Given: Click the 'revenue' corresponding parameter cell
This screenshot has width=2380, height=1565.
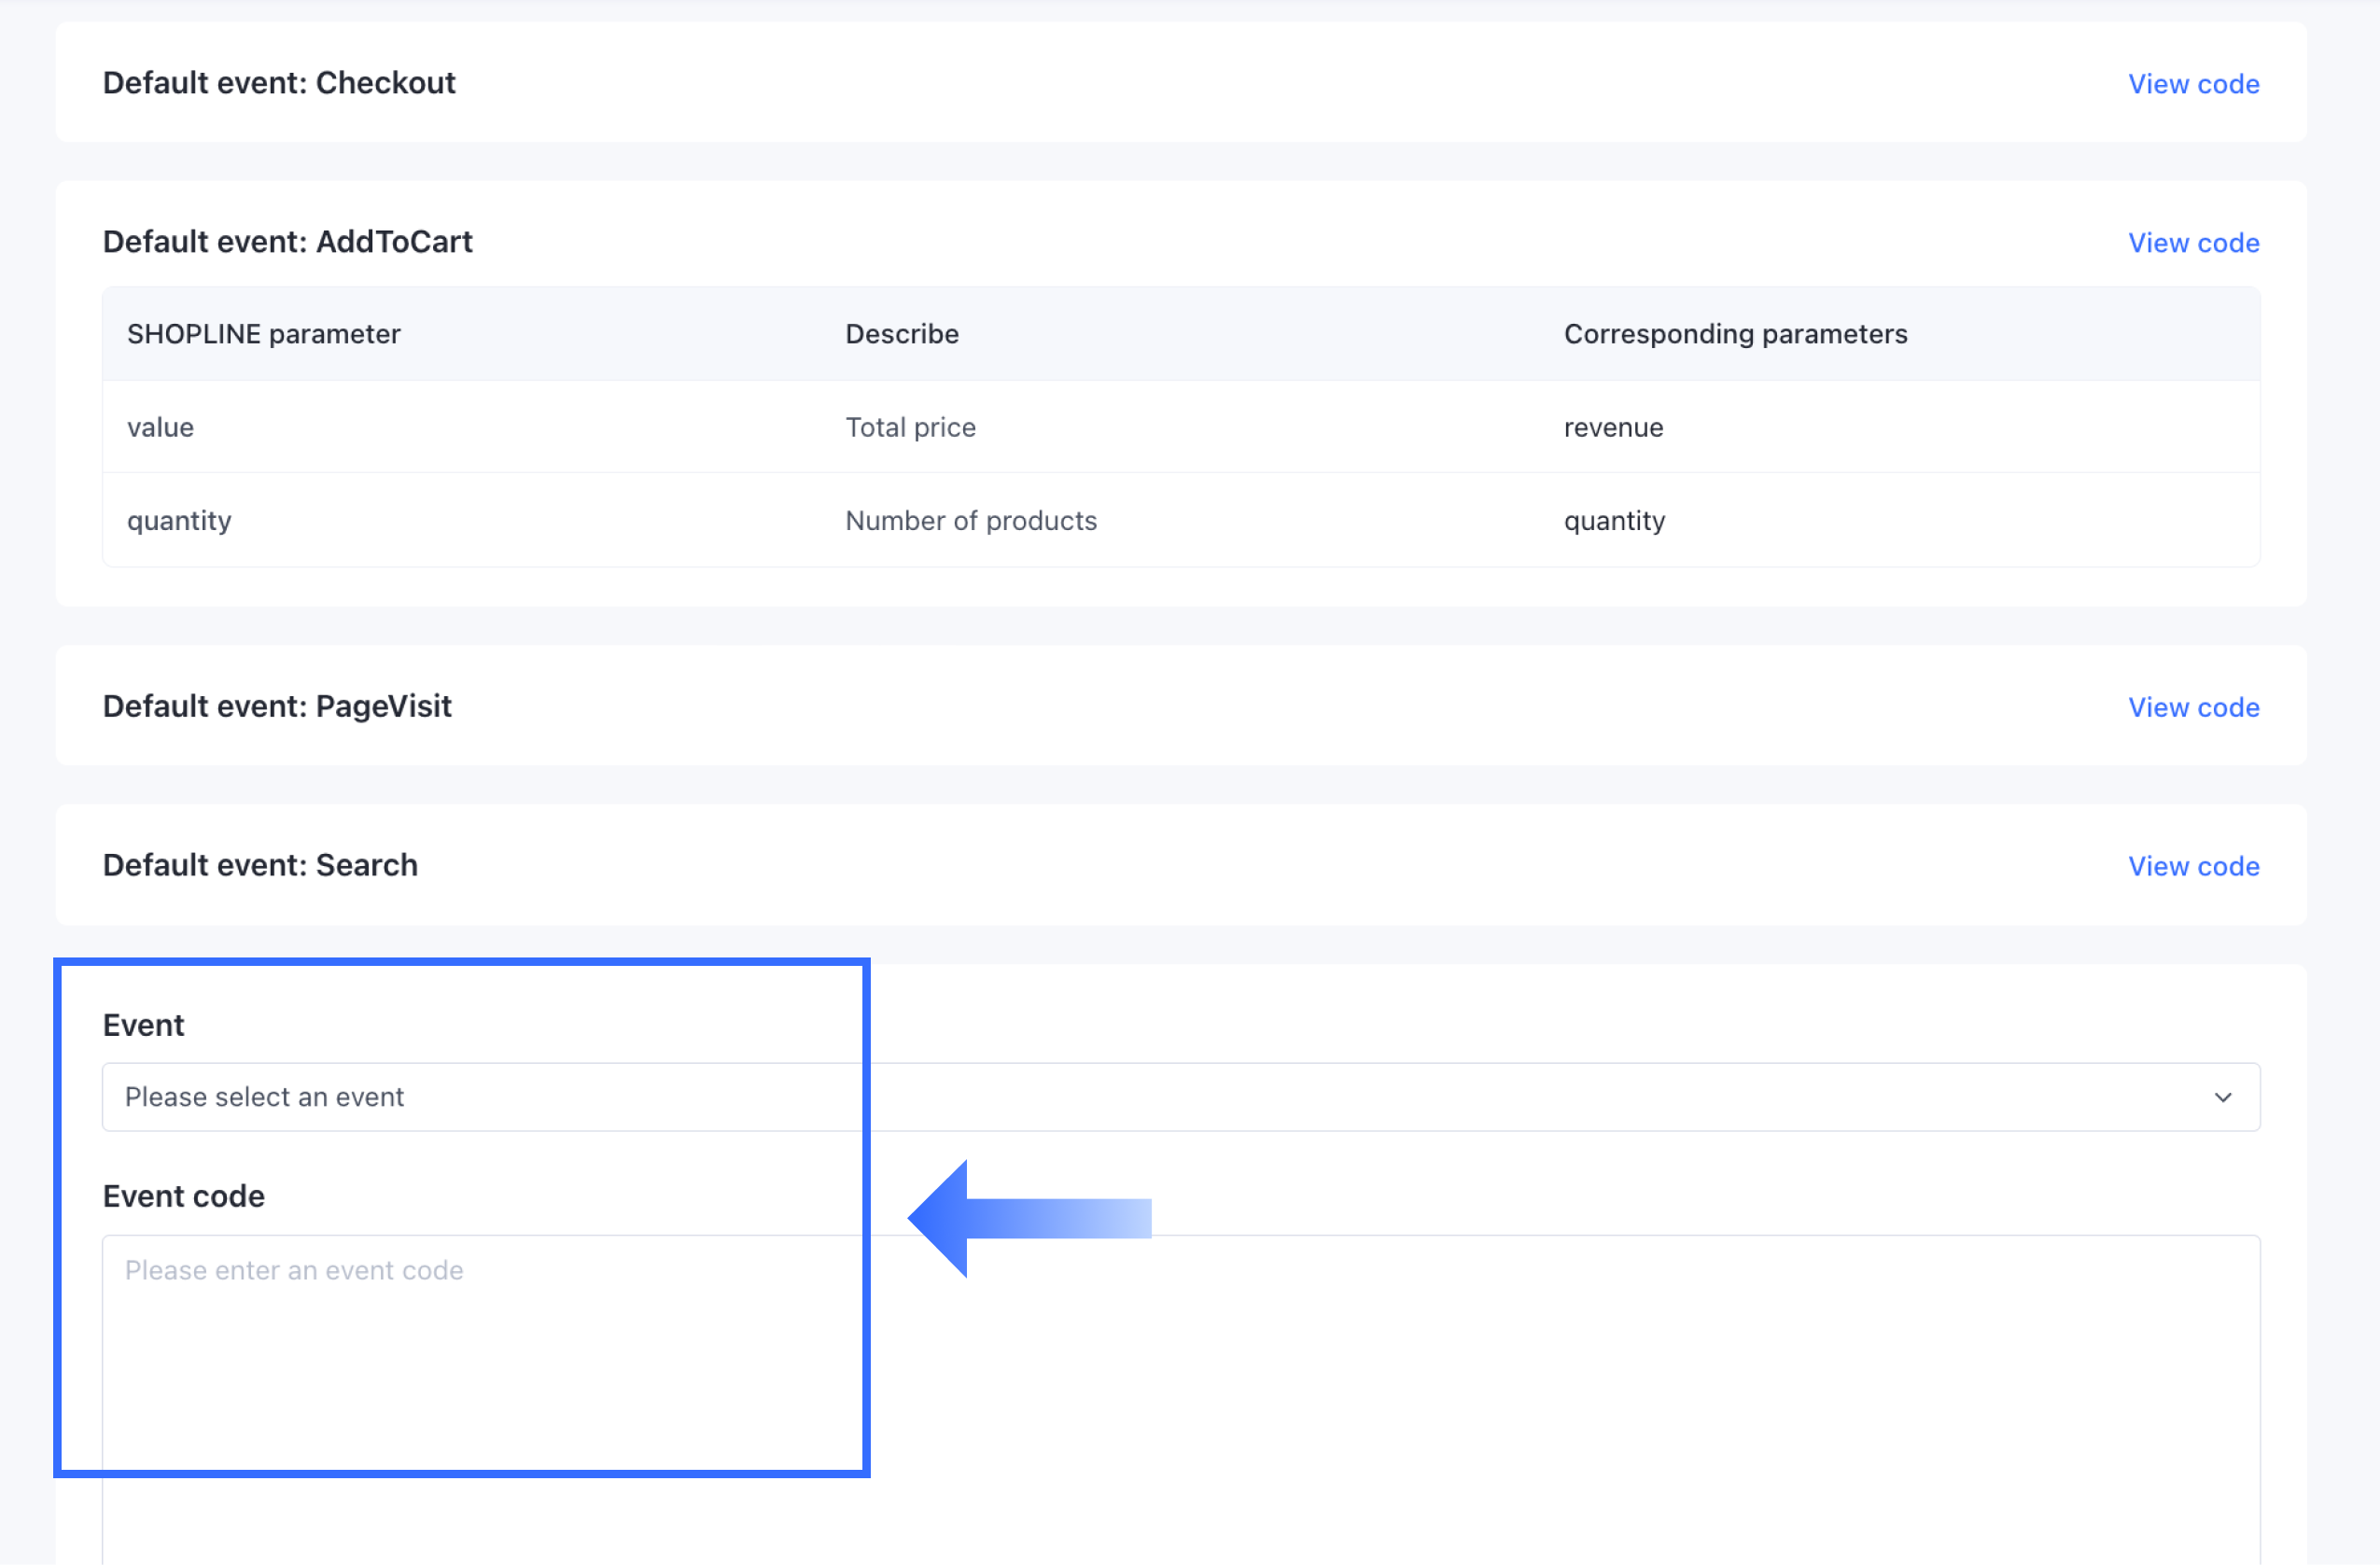Looking at the screenshot, I should 1613,427.
